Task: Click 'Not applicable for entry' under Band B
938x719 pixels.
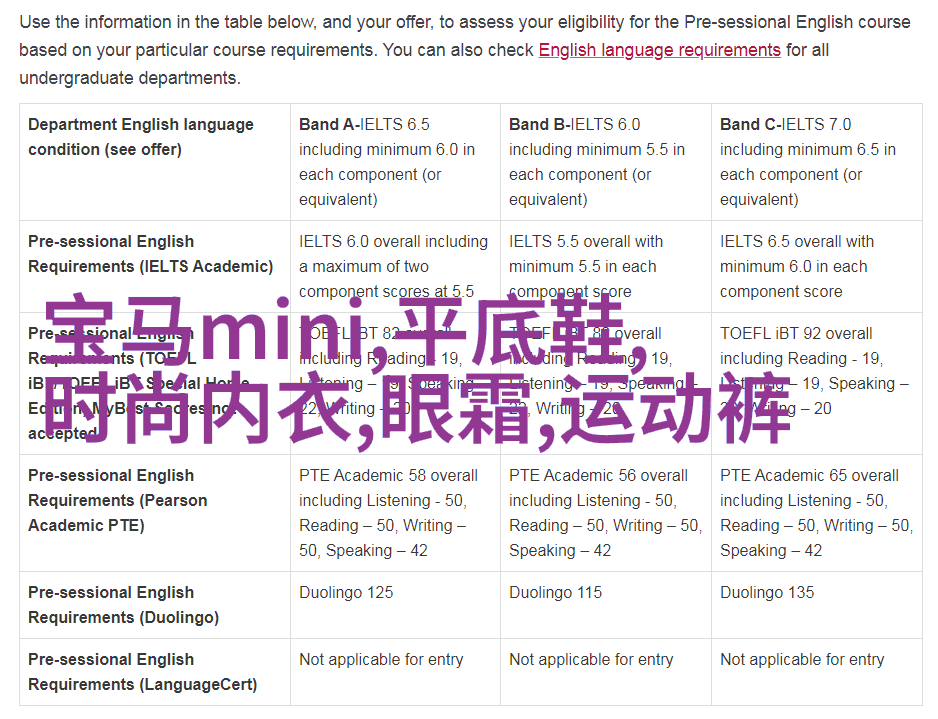Action: (x=605, y=672)
